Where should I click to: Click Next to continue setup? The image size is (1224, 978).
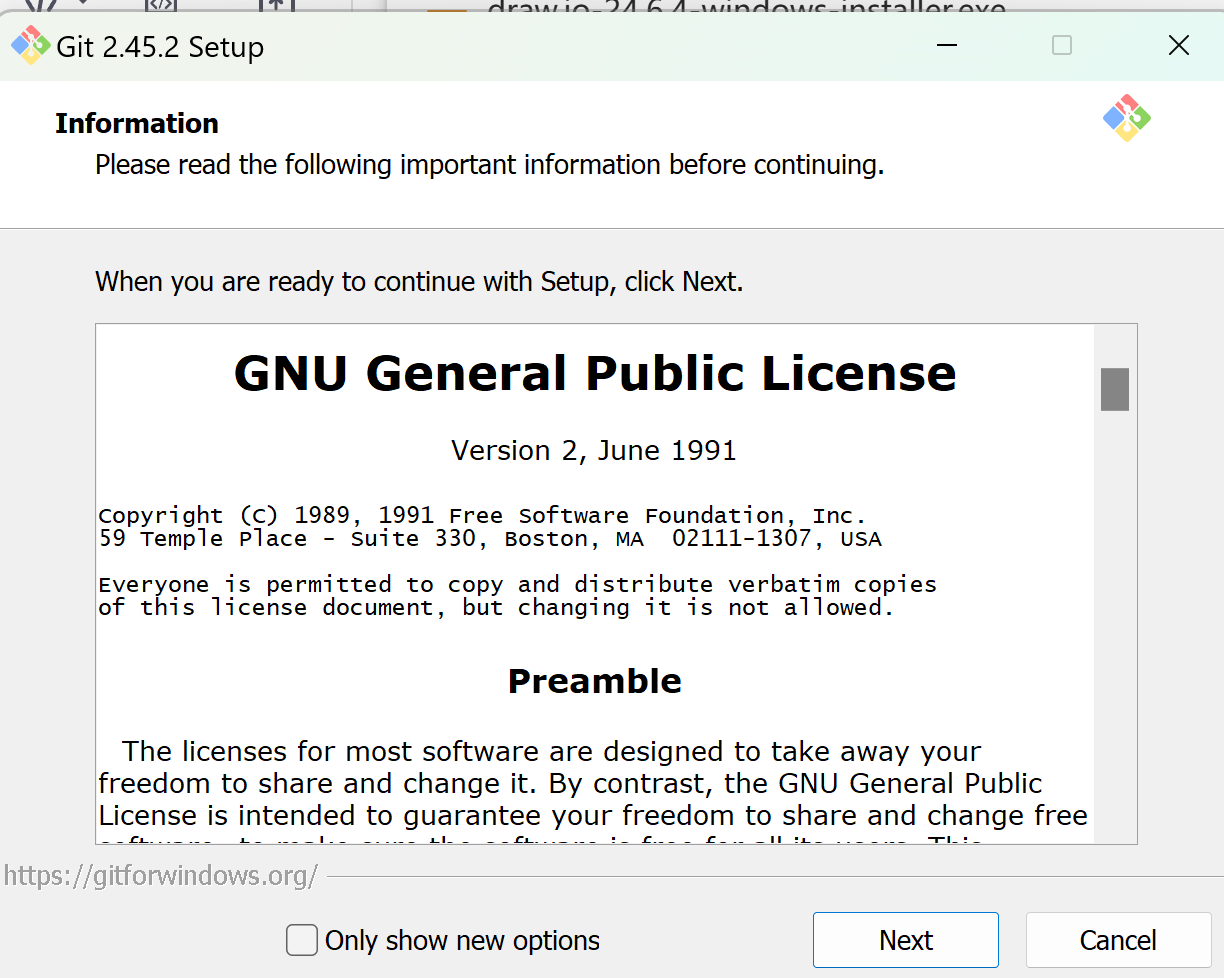coord(906,940)
